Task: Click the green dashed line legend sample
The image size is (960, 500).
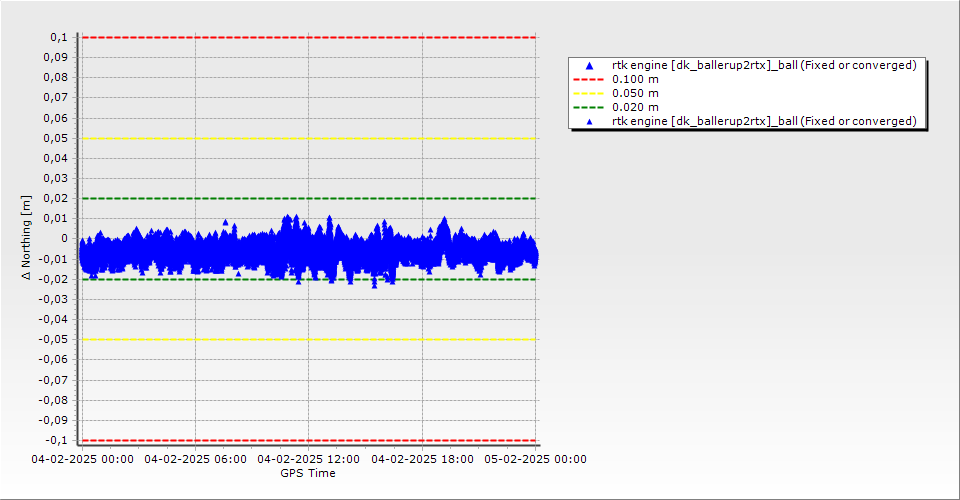Action: point(588,108)
